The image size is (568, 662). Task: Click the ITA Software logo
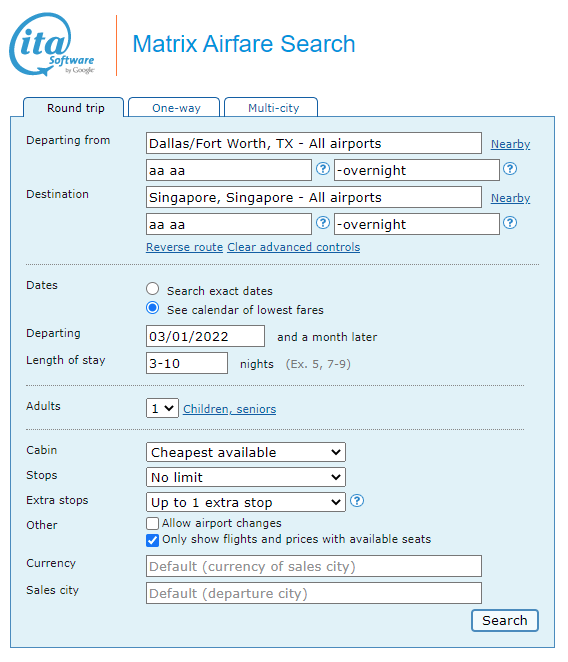click(52, 44)
